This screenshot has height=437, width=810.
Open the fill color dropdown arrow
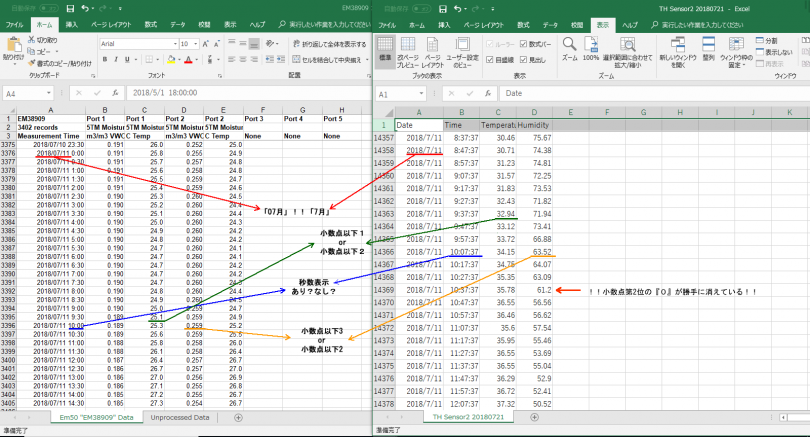pyautogui.click(x=180, y=60)
